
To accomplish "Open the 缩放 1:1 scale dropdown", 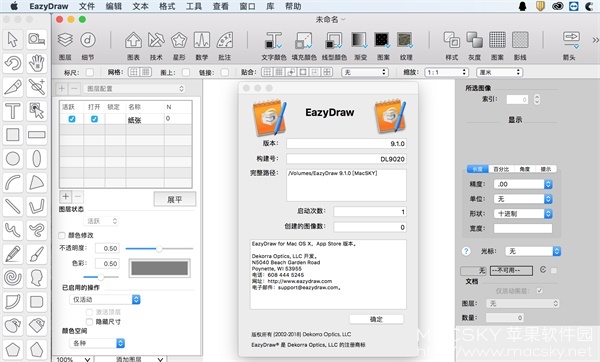I will pyautogui.click(x=447, y=72).
